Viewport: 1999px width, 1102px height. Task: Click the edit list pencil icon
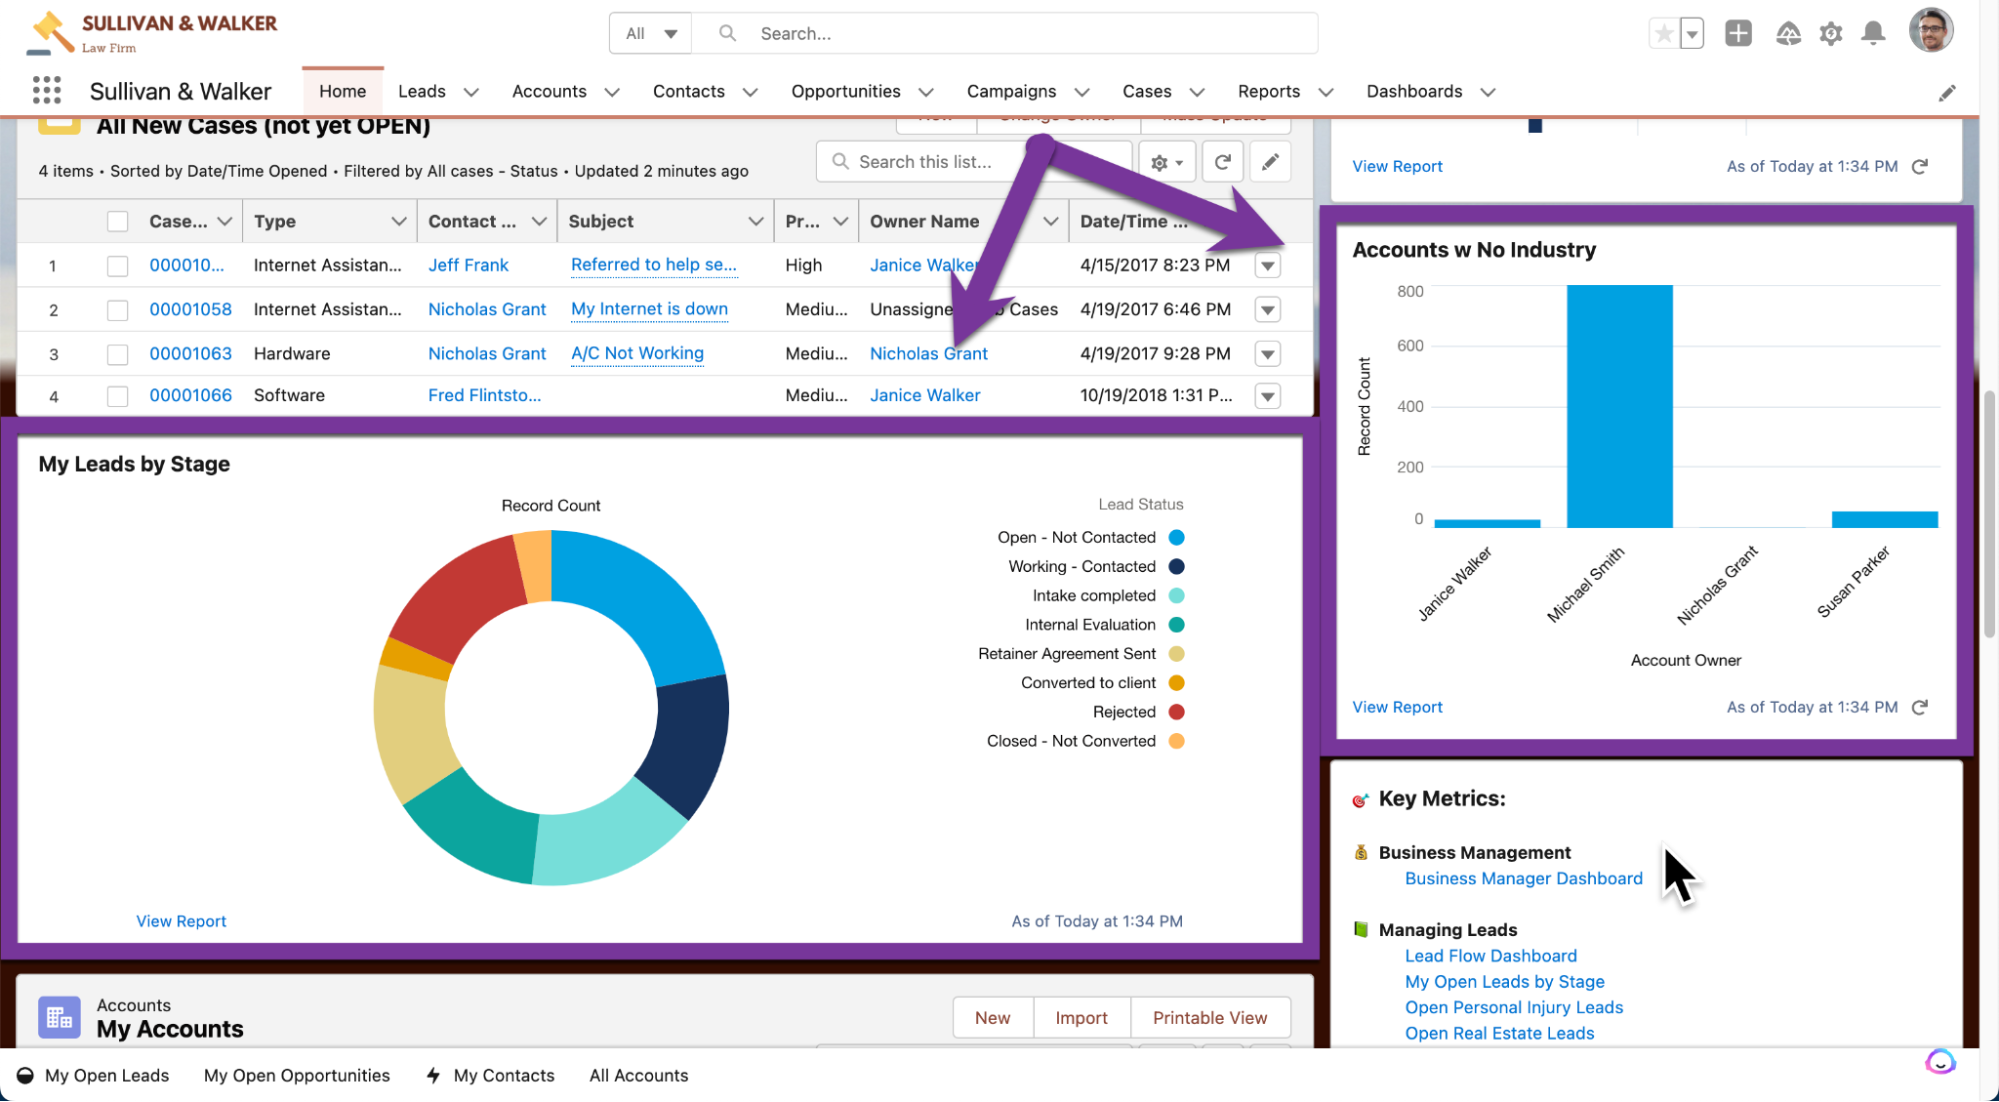coord(1269,162)
